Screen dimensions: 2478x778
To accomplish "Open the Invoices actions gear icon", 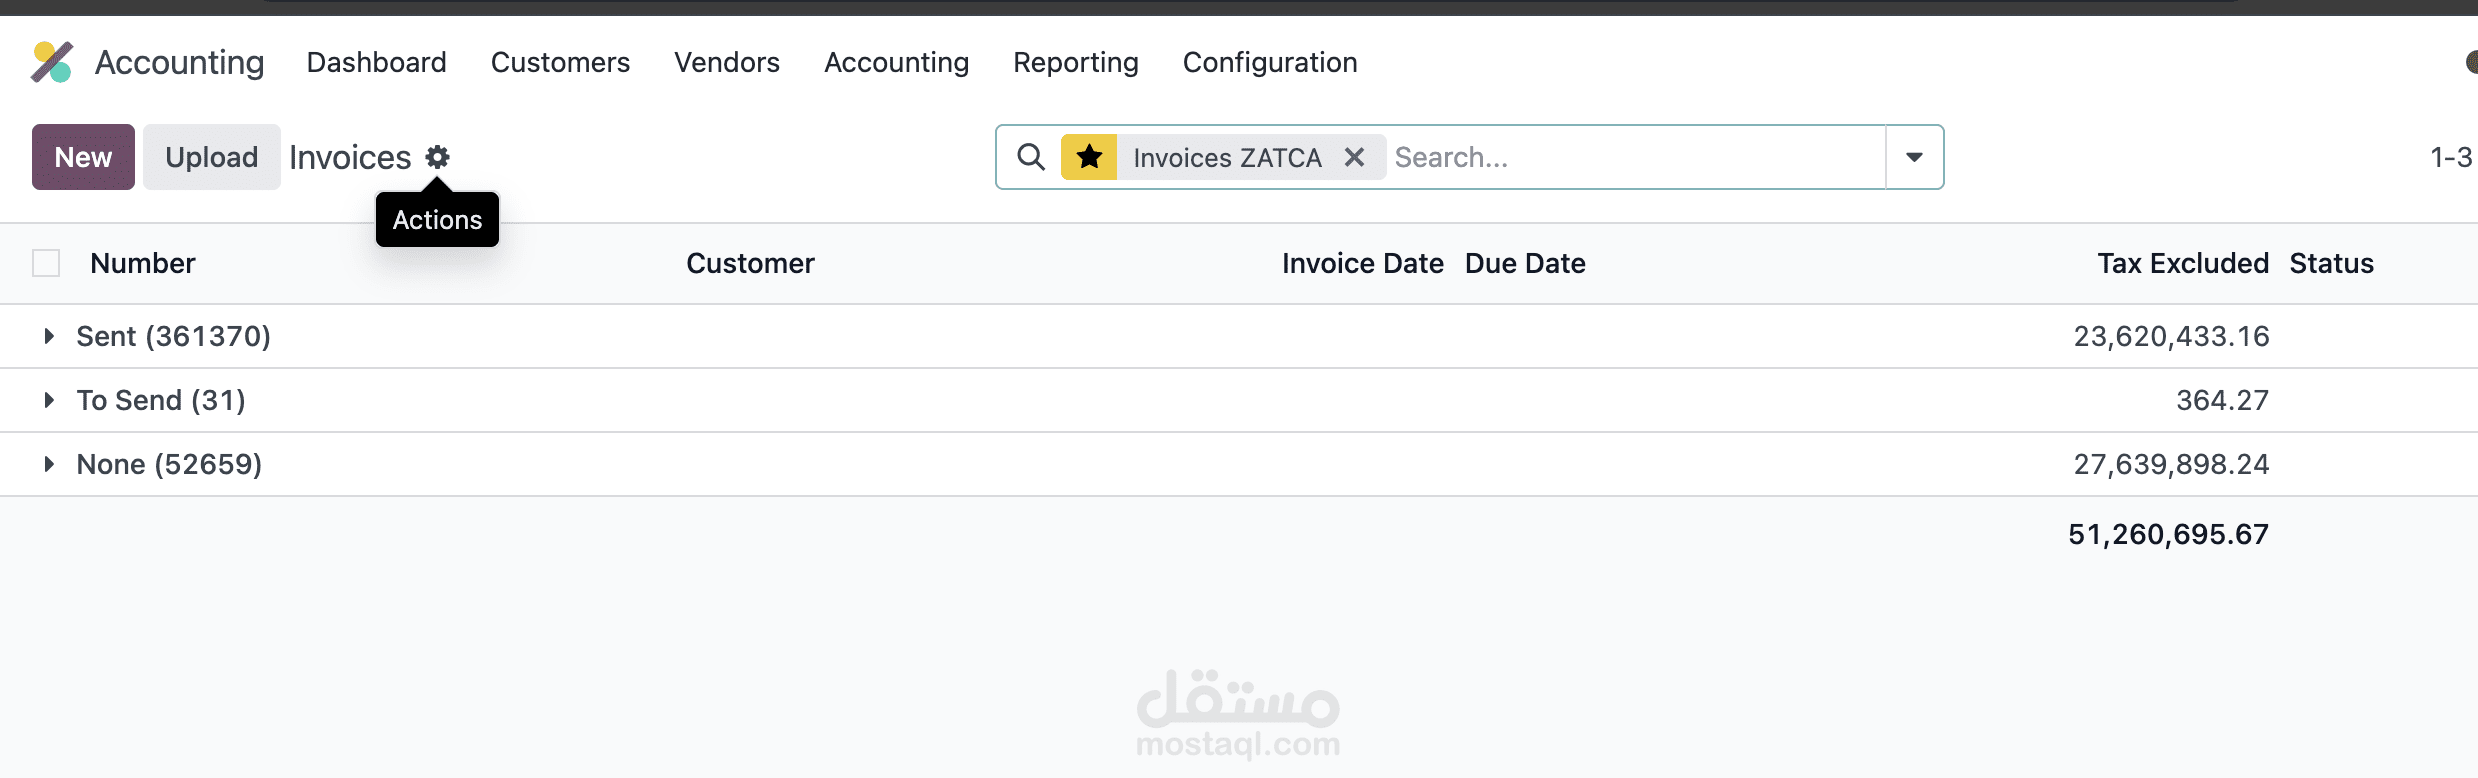I will point(437,157).
